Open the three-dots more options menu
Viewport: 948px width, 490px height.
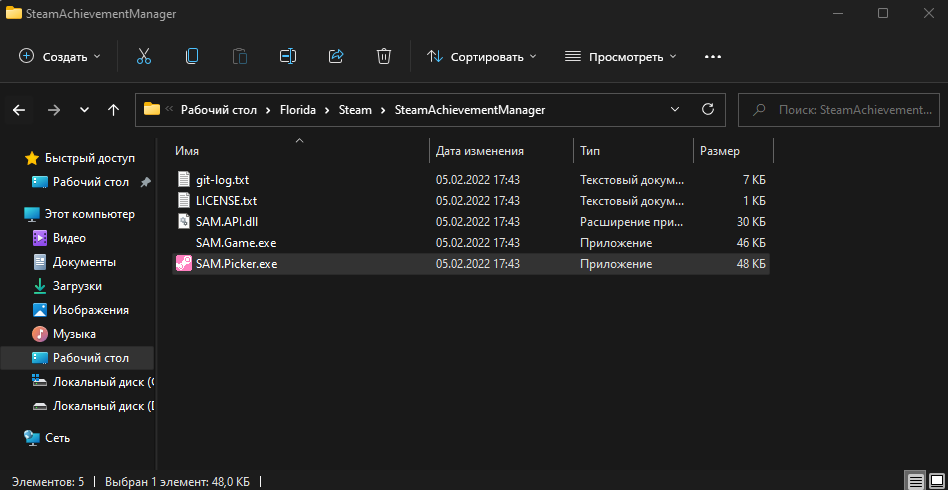(713, 57)
